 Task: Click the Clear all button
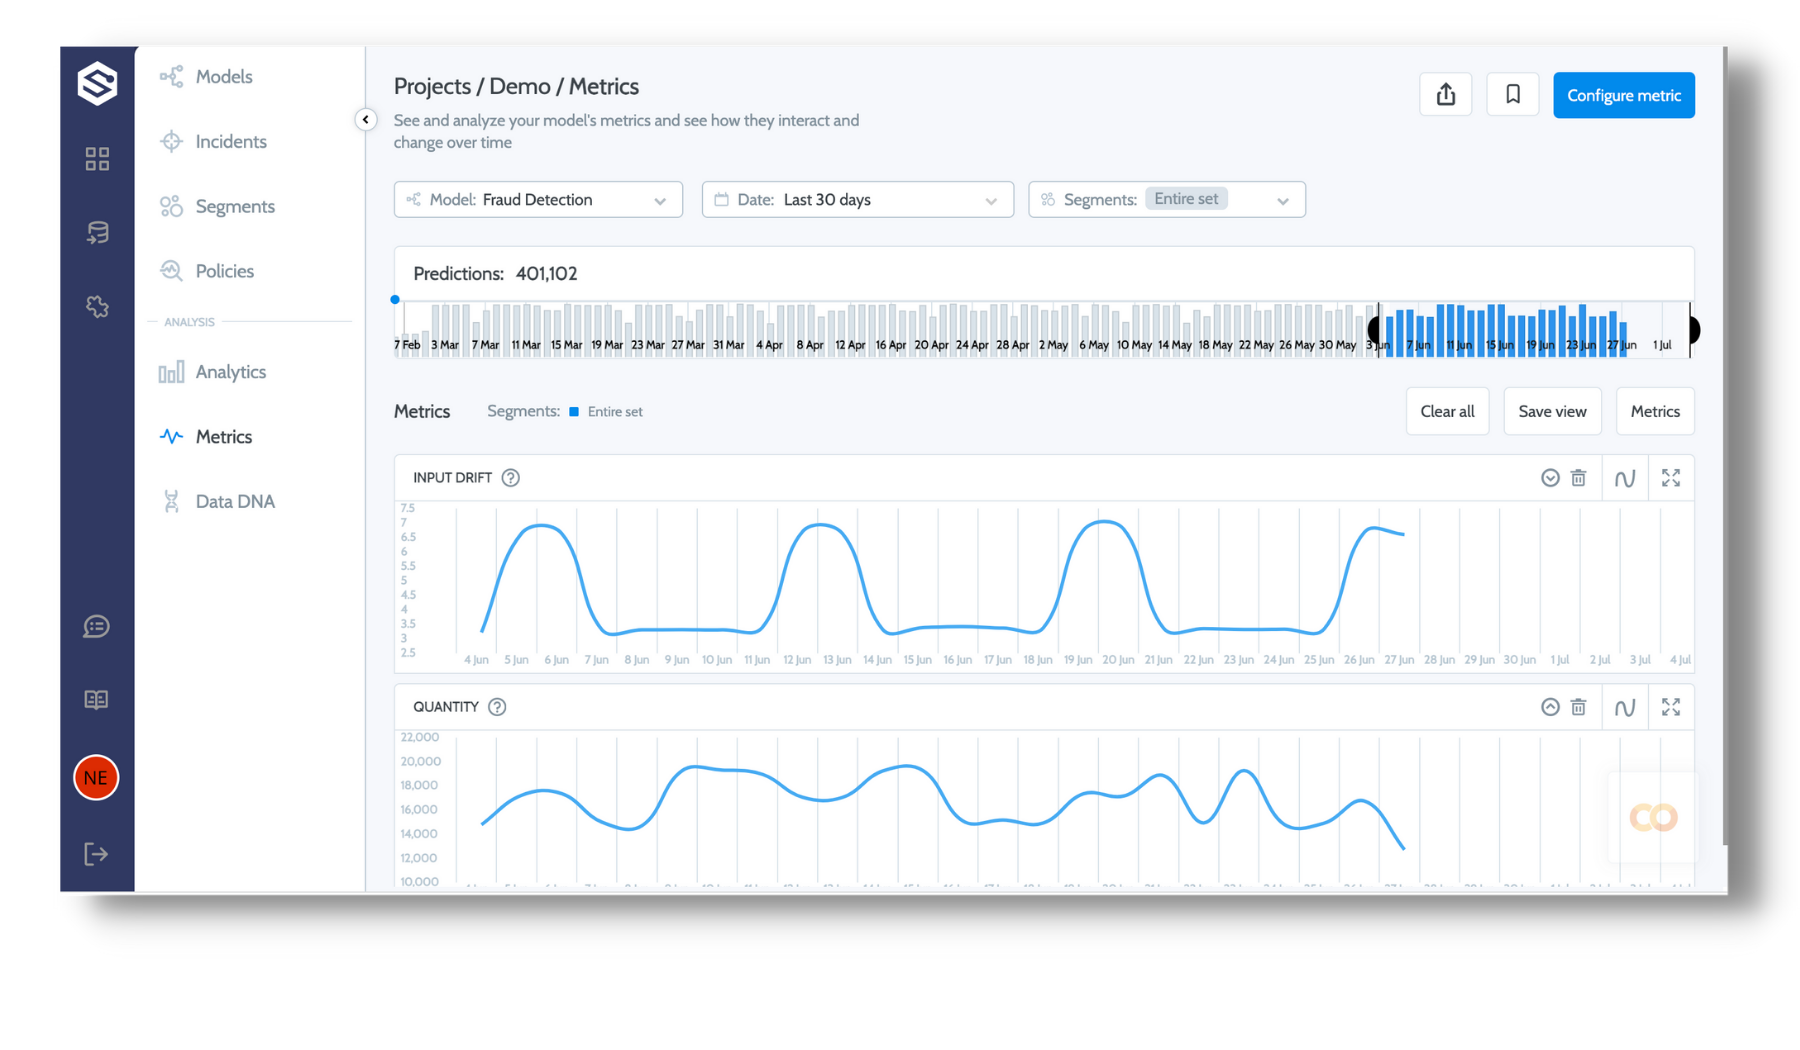click(1447, 411)
